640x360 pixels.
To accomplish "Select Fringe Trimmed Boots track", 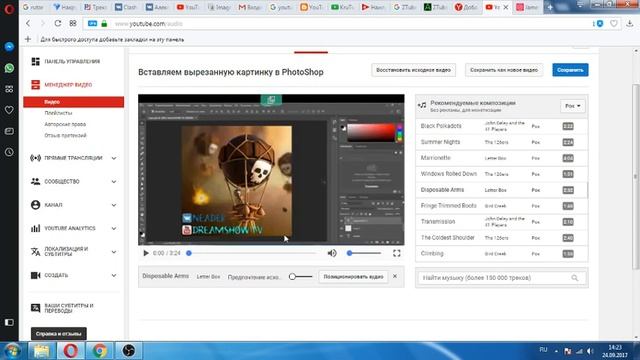I will [502, 206].
